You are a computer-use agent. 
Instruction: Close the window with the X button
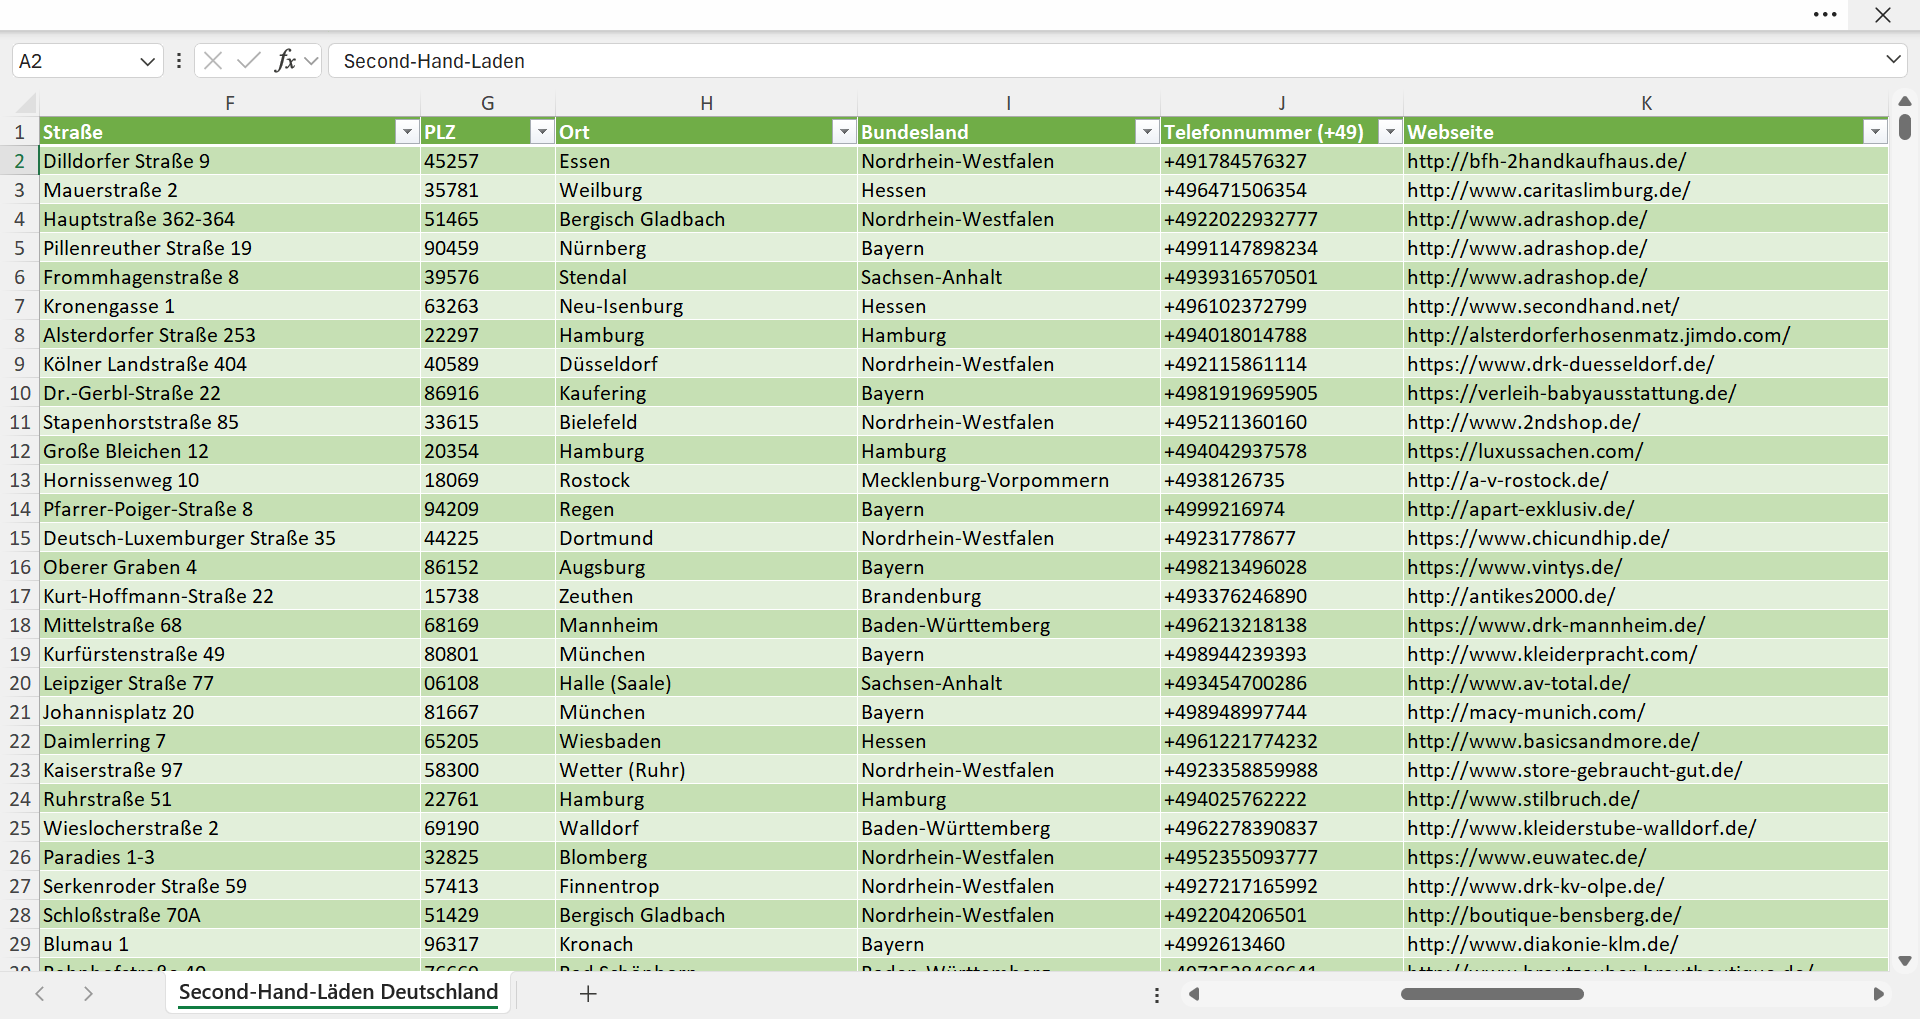point(1883,15)
